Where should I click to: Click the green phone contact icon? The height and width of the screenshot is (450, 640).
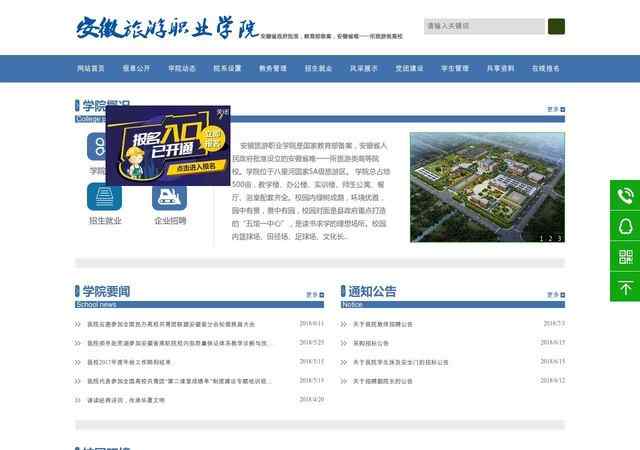(x=625, y=195)
